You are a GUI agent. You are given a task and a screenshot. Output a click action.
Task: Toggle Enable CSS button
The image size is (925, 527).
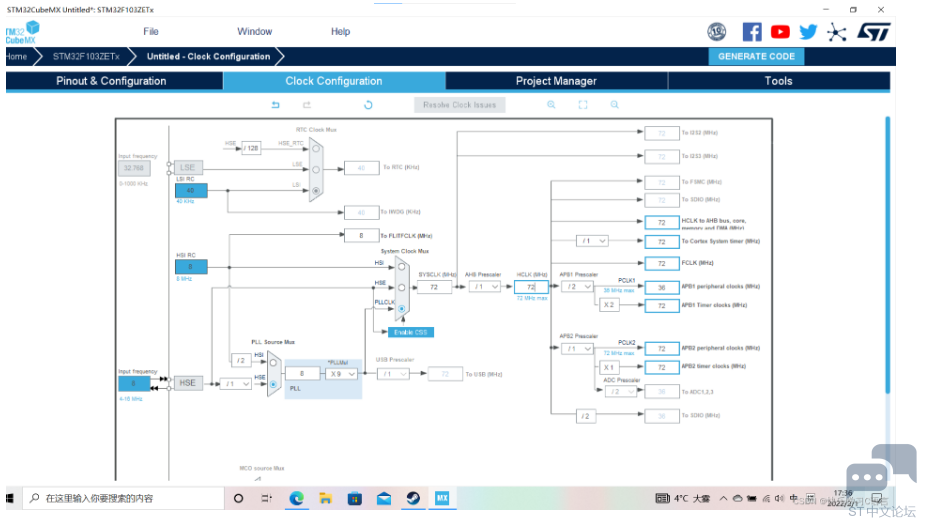[411, 332]
